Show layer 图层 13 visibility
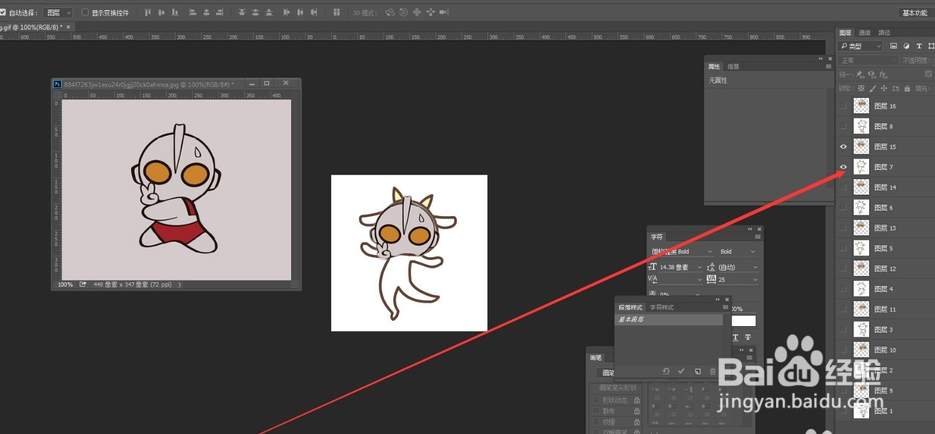Image resolution: width=935 pixels, height=434 pixels. click(843, 228)
